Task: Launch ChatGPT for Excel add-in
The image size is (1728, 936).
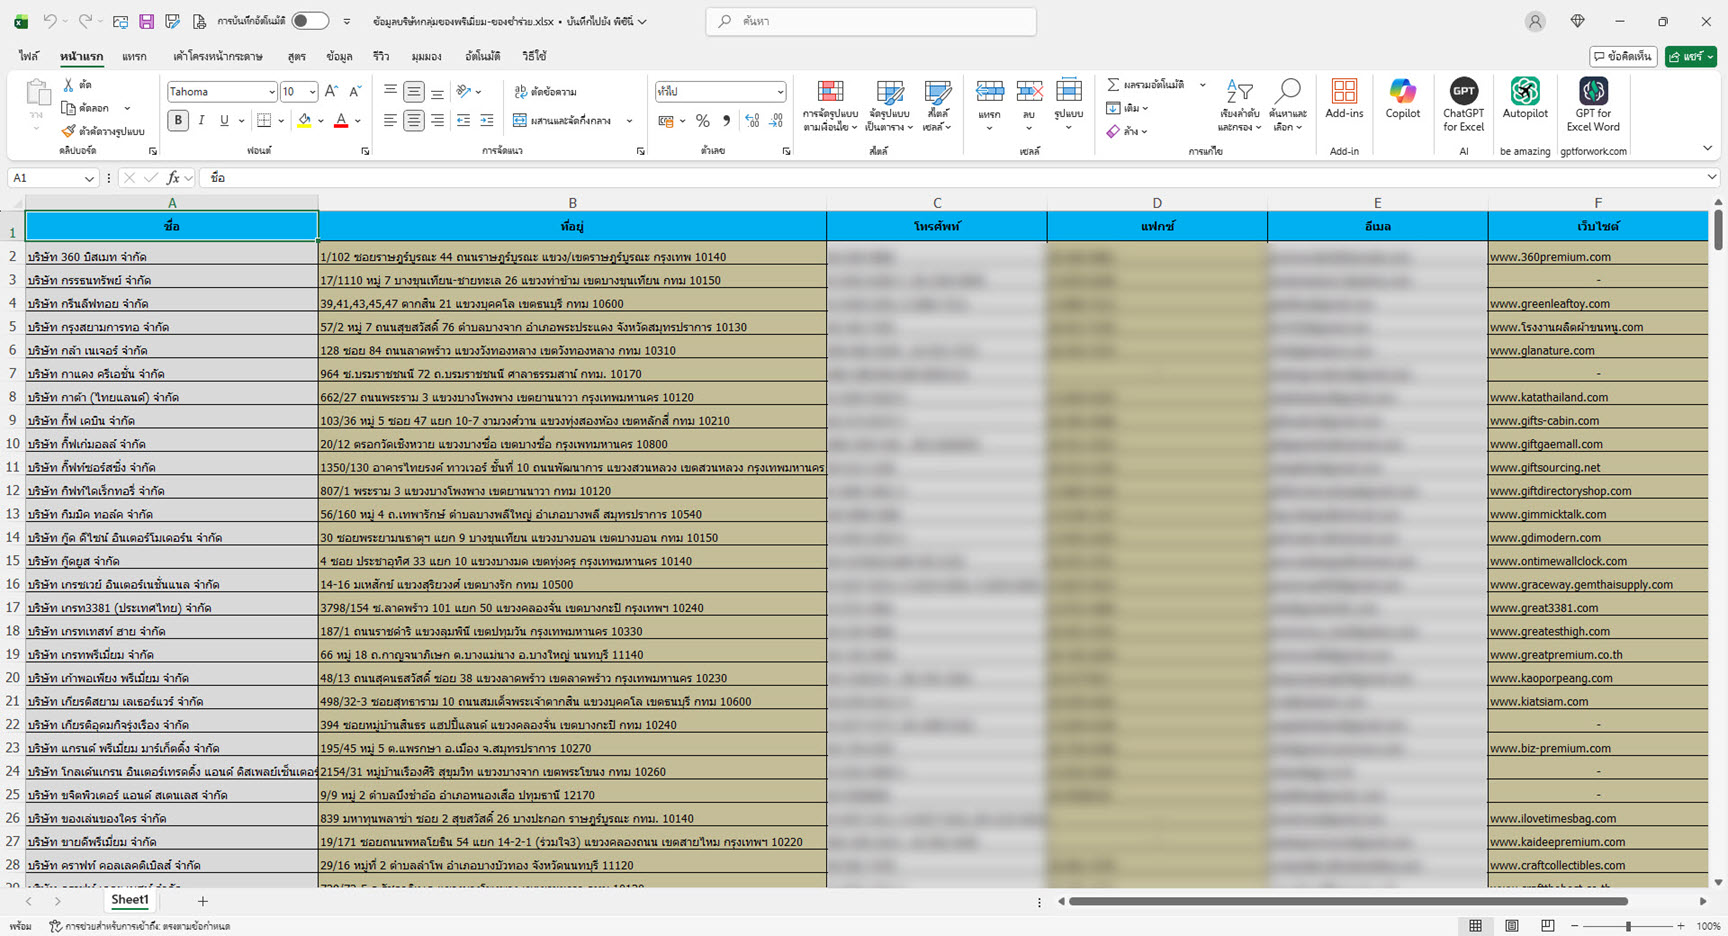Action: click(x=1463, y=100)
